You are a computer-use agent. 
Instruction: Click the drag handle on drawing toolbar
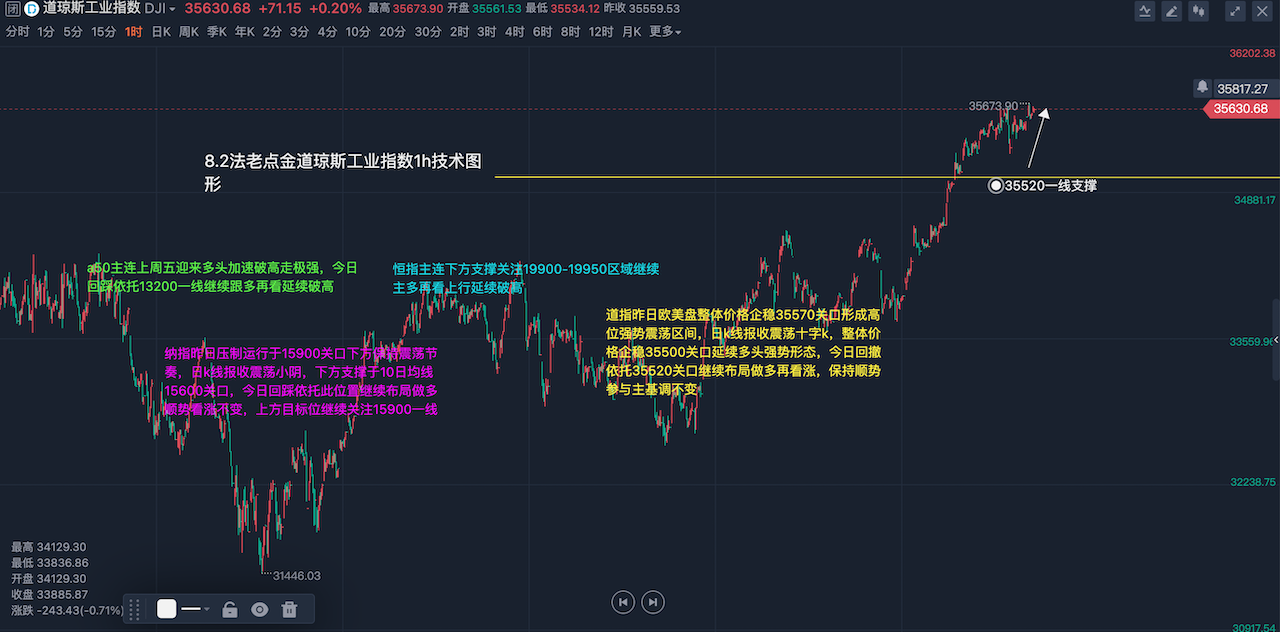[133, 609]
